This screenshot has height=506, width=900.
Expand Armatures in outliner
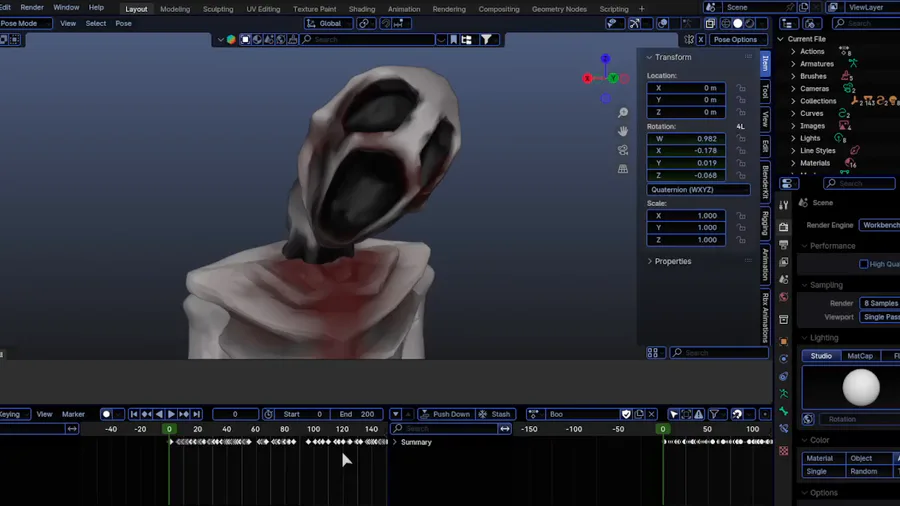click(793, 64)
